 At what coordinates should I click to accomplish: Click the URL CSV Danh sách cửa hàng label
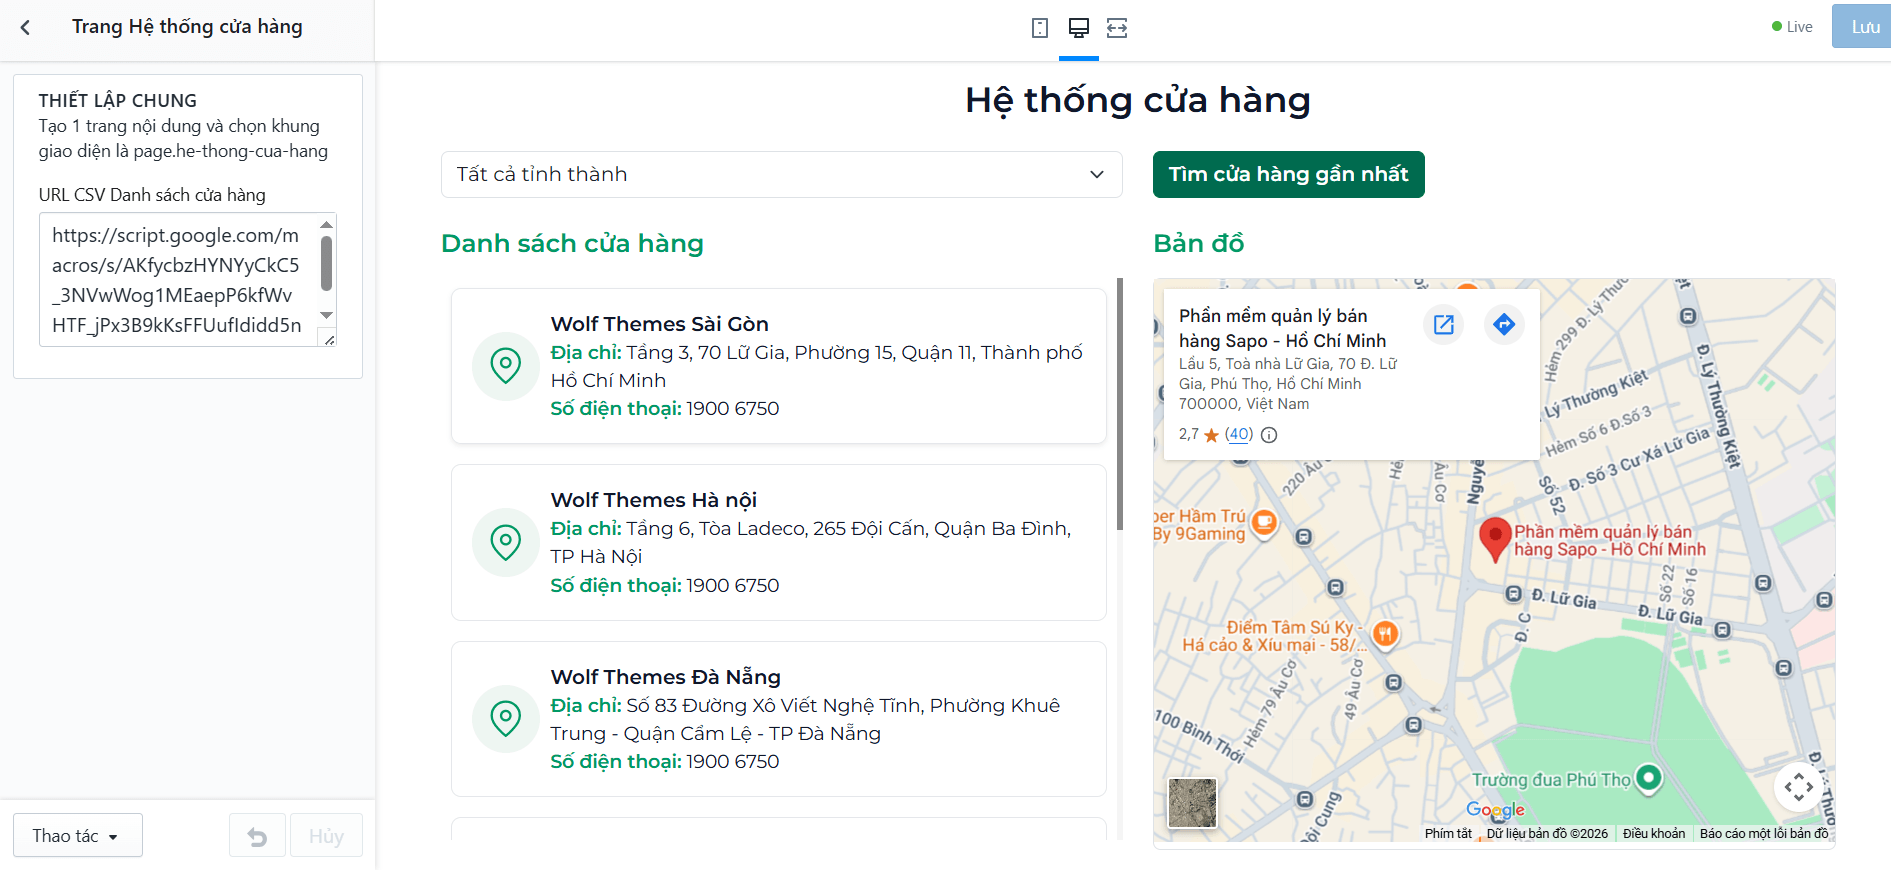click(152, 195)
